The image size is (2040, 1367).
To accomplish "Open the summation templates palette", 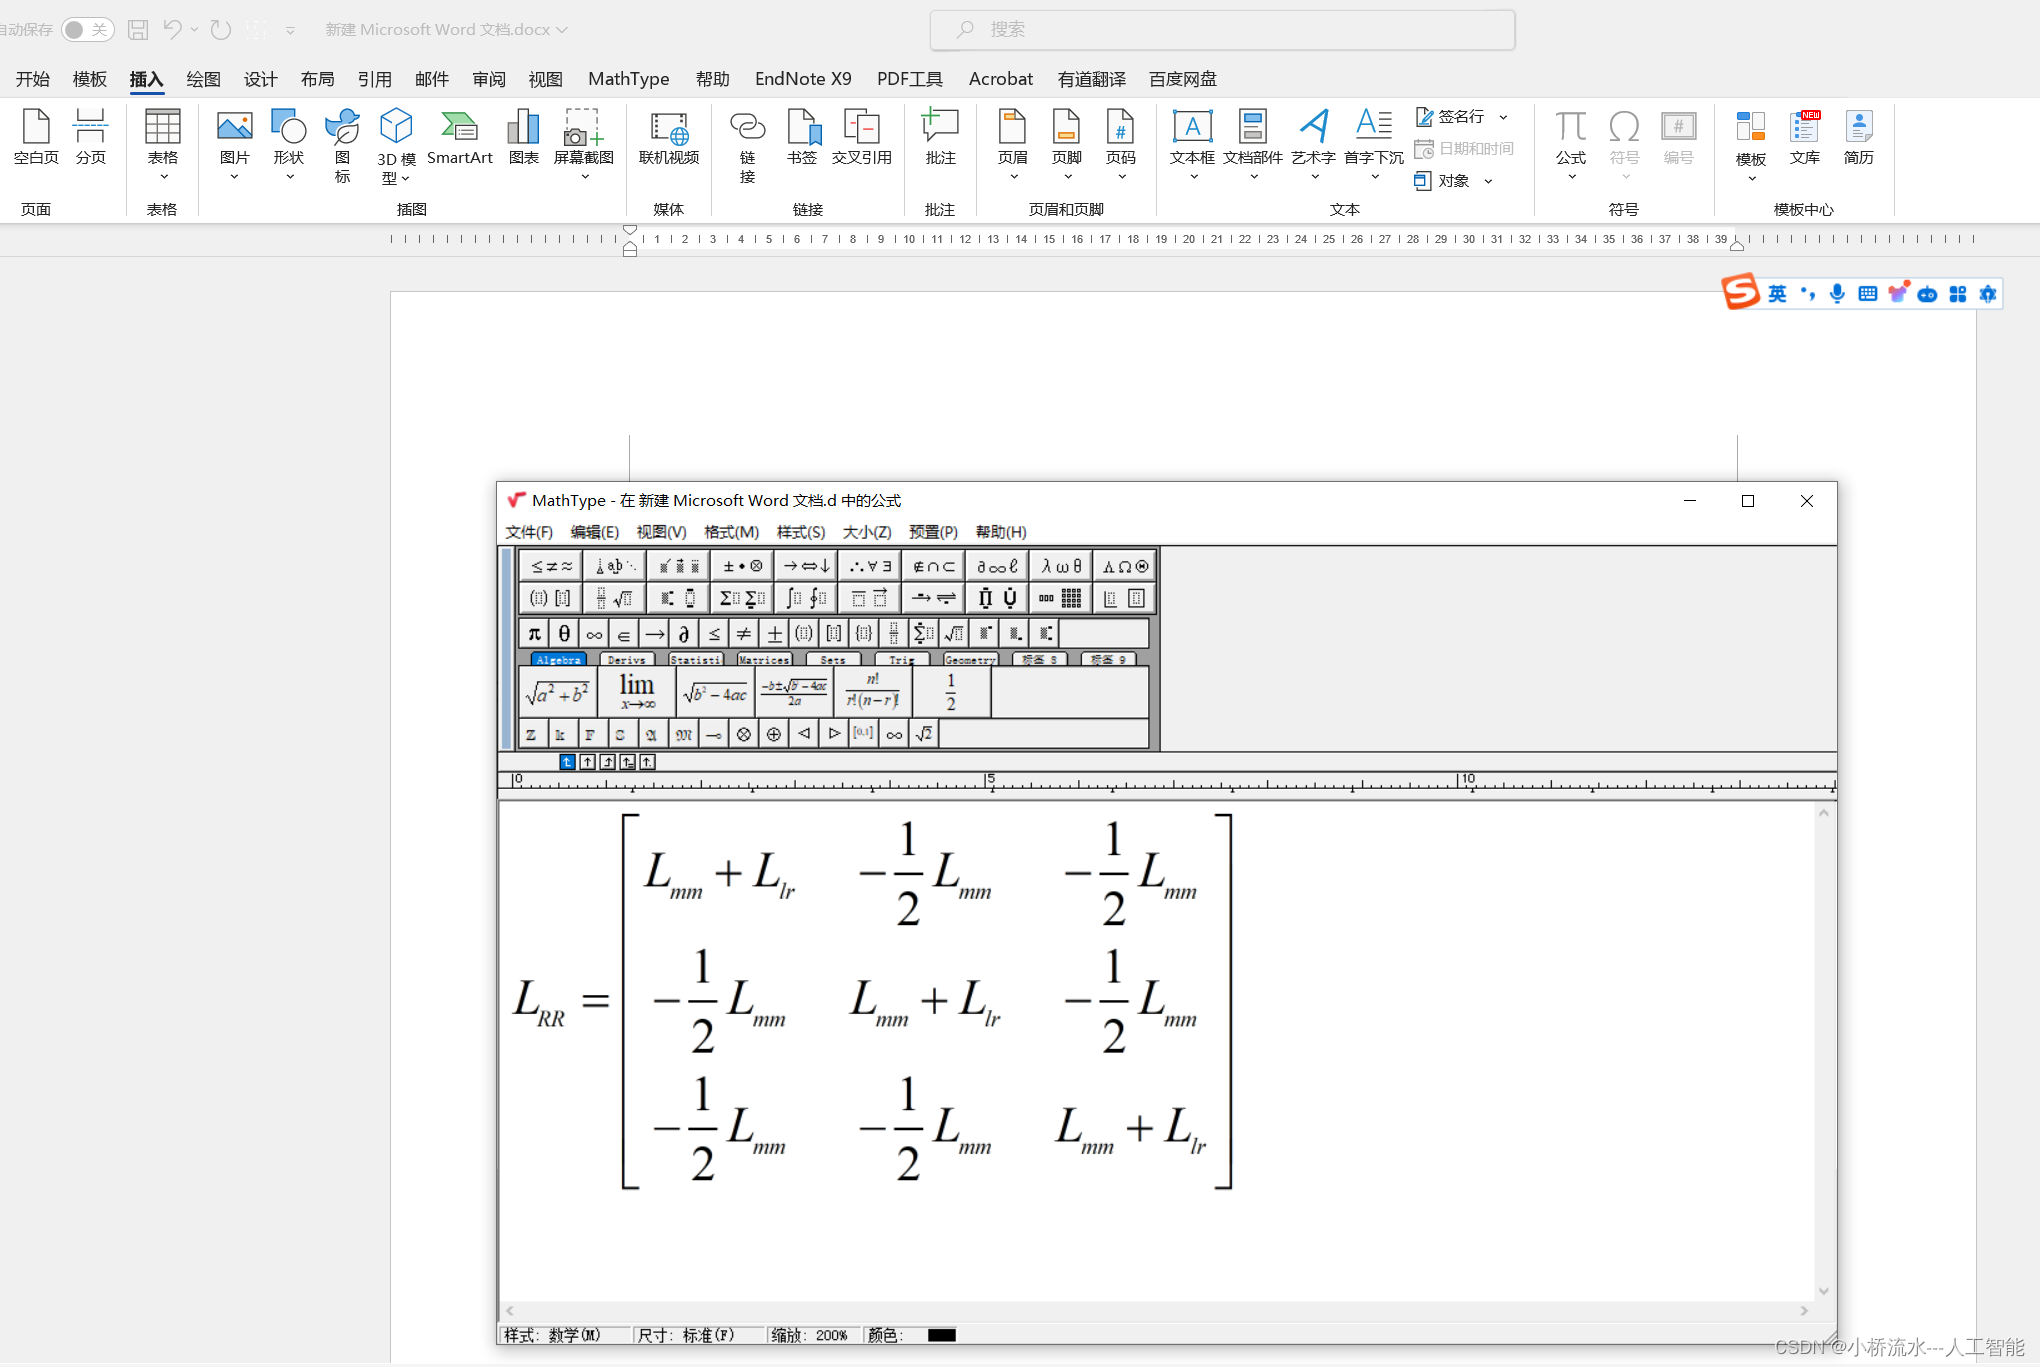I will [x=742, y=598].
